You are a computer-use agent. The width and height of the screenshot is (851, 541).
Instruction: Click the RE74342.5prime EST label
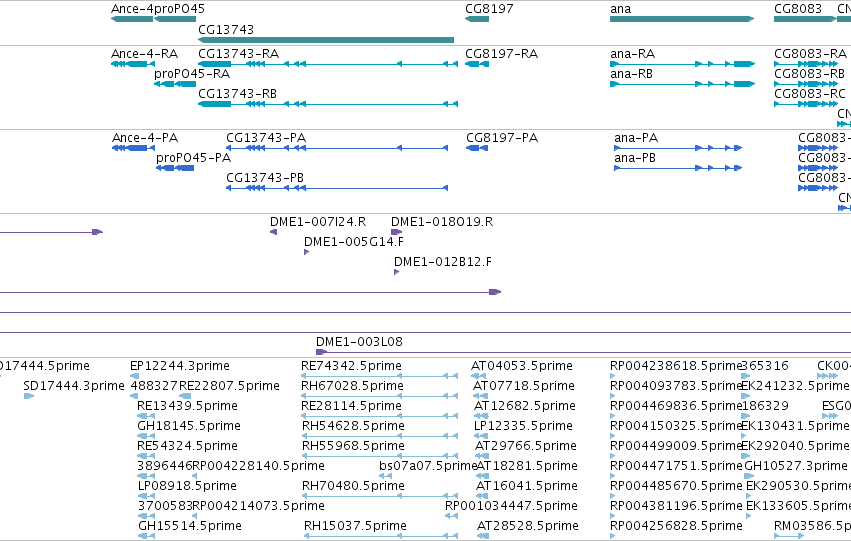click(x=351, y=366)
